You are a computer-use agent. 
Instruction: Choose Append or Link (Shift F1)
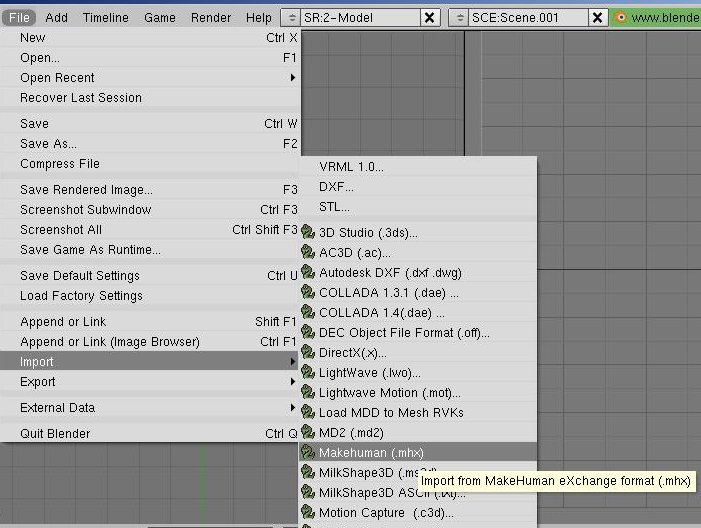point(150,321)
